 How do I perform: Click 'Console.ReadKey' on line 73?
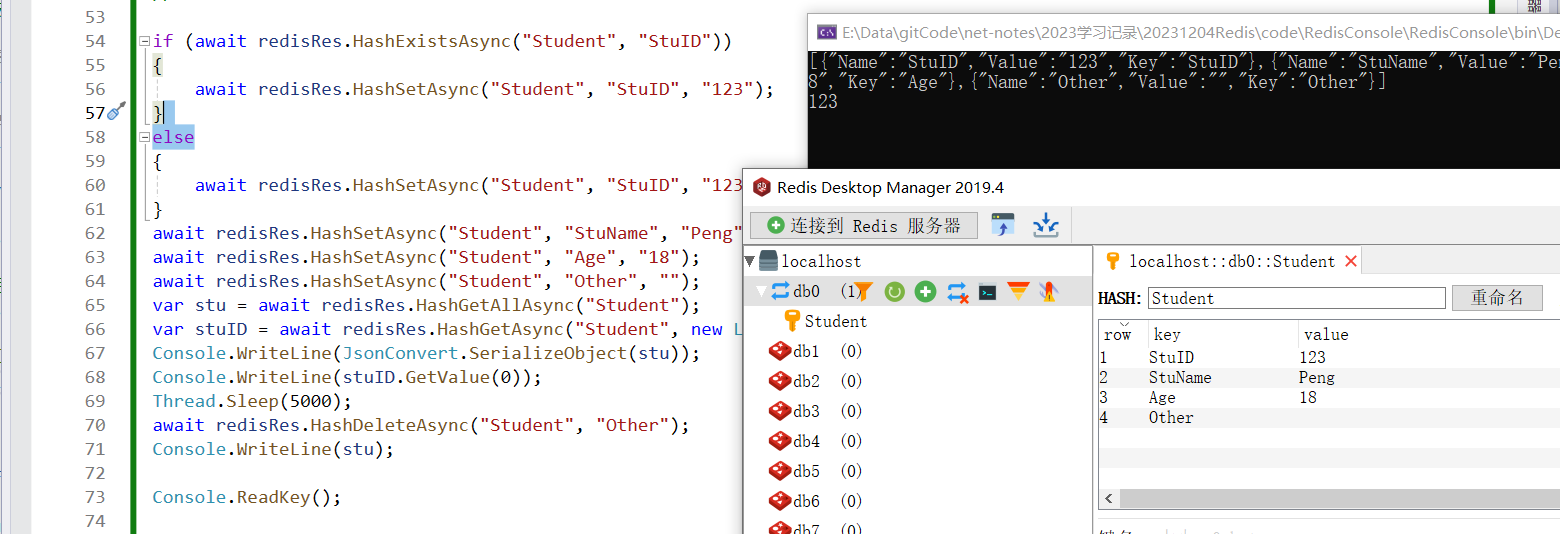(232, 497)
